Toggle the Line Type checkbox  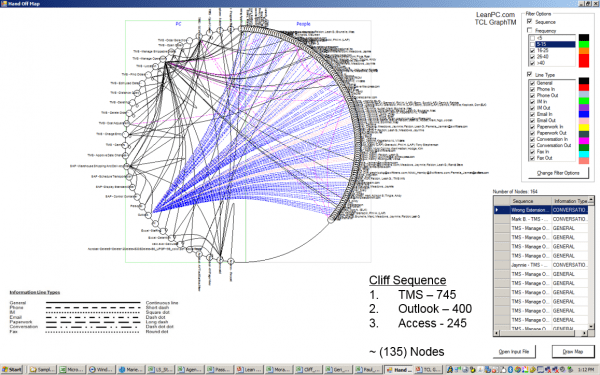coord(530,74)
